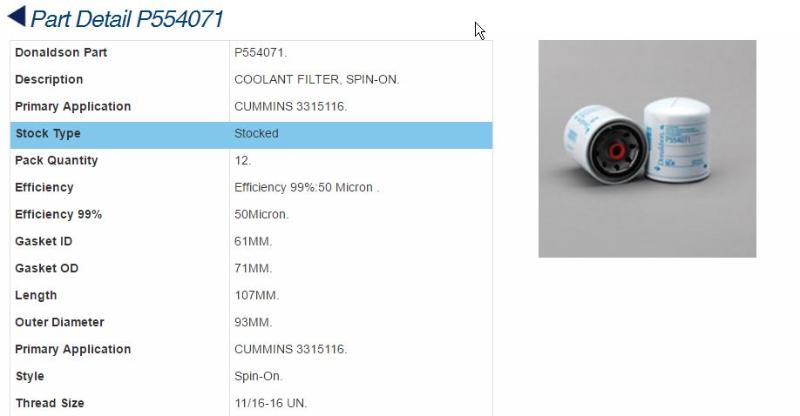Click the back arrow beside Part Detail

coord(16,16)
